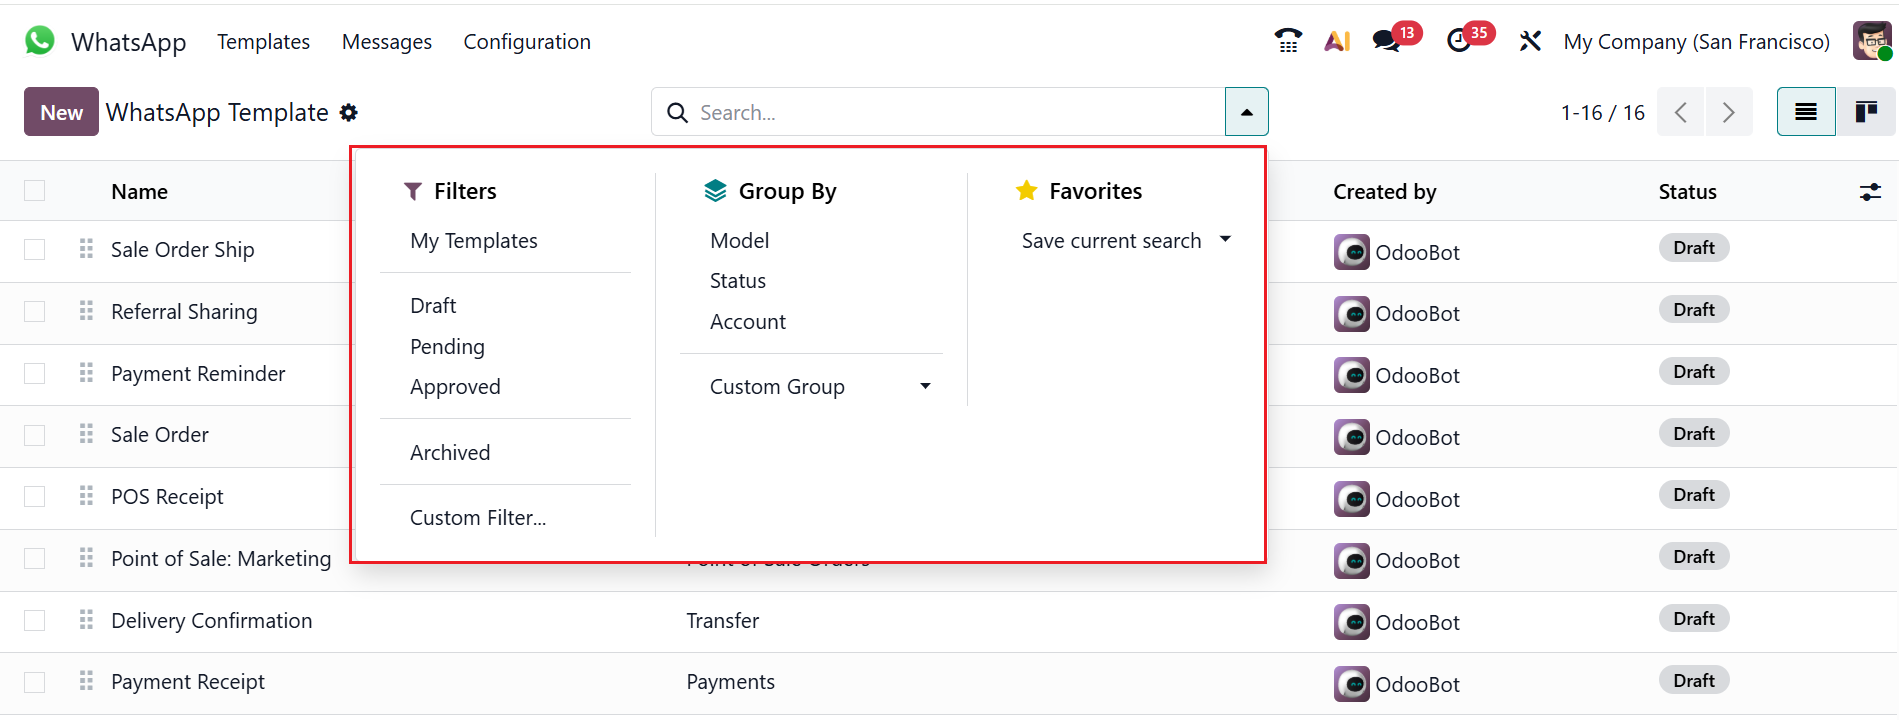The image size is (1899, 720).
Task: Open the activities clock icon
Action: pos(1459,41)
